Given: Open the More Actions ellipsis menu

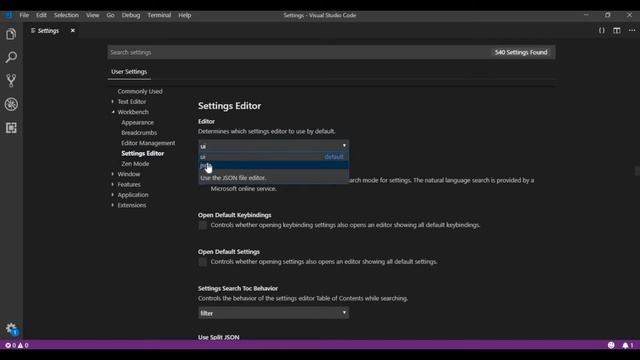Looking at the screenshot, I should click(x=632, y=31).
